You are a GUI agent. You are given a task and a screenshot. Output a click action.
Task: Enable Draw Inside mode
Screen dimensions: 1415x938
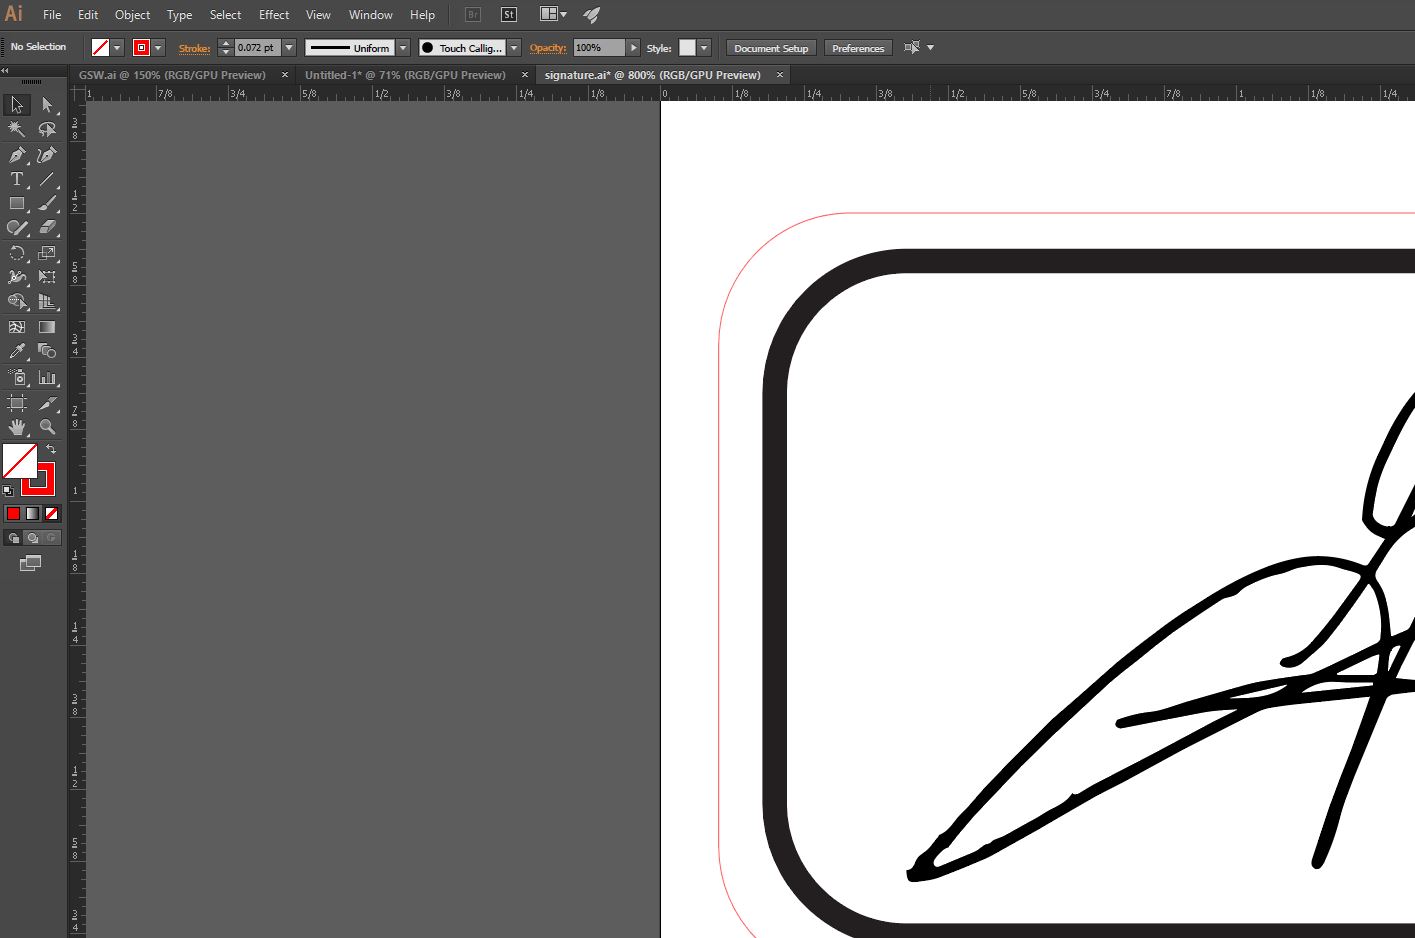pyautogui.click(x=51, y=538)
